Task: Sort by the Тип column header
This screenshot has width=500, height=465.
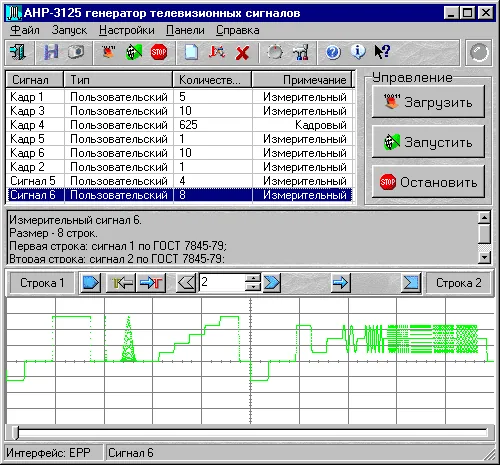Action: pyautogui.click(x=118, y=80)
